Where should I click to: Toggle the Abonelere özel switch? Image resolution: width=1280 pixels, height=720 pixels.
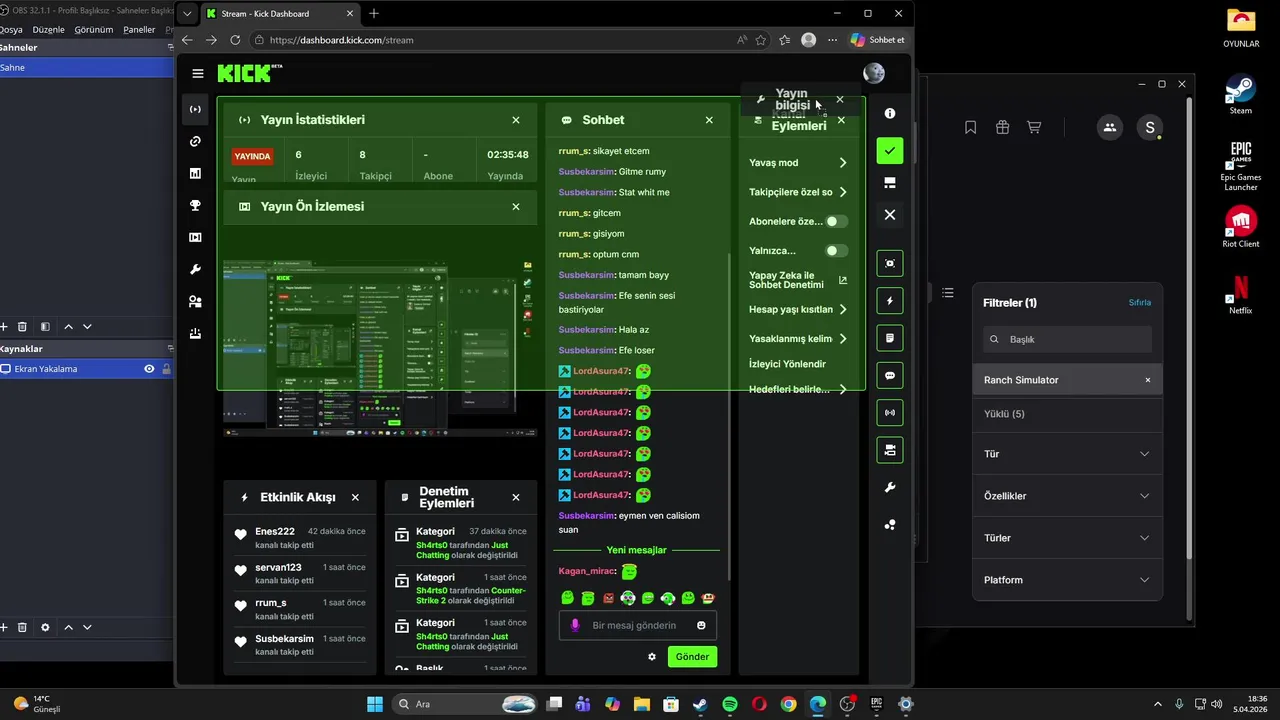[x=836, y=221]
